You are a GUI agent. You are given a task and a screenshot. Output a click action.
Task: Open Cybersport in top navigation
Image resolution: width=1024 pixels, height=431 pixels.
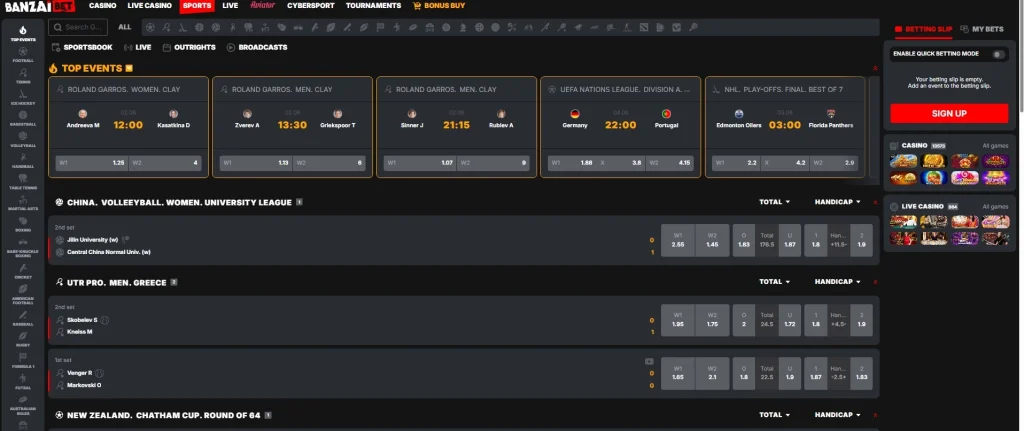[x=311, y=6]
